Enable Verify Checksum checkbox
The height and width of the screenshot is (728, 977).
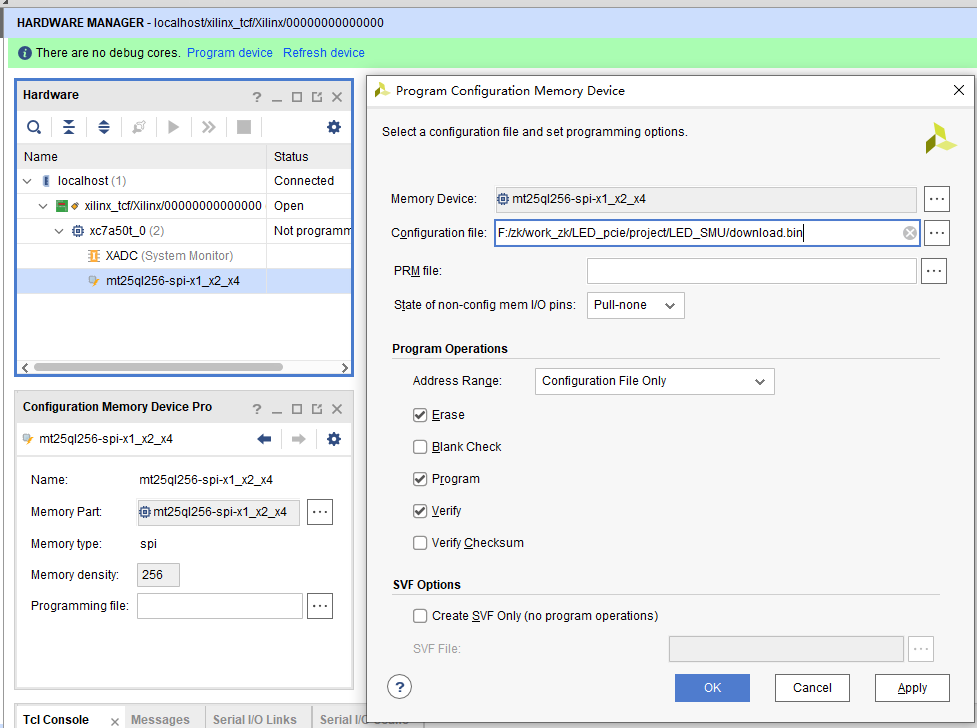420,543
